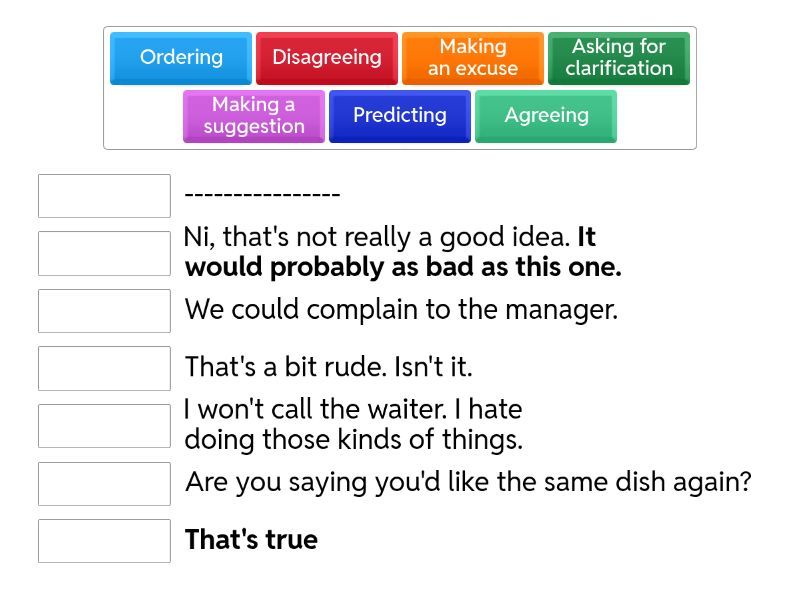Select the answer box for "That's a bit rude"
This screenshot has width=800, height=600.
coord(105,369)
